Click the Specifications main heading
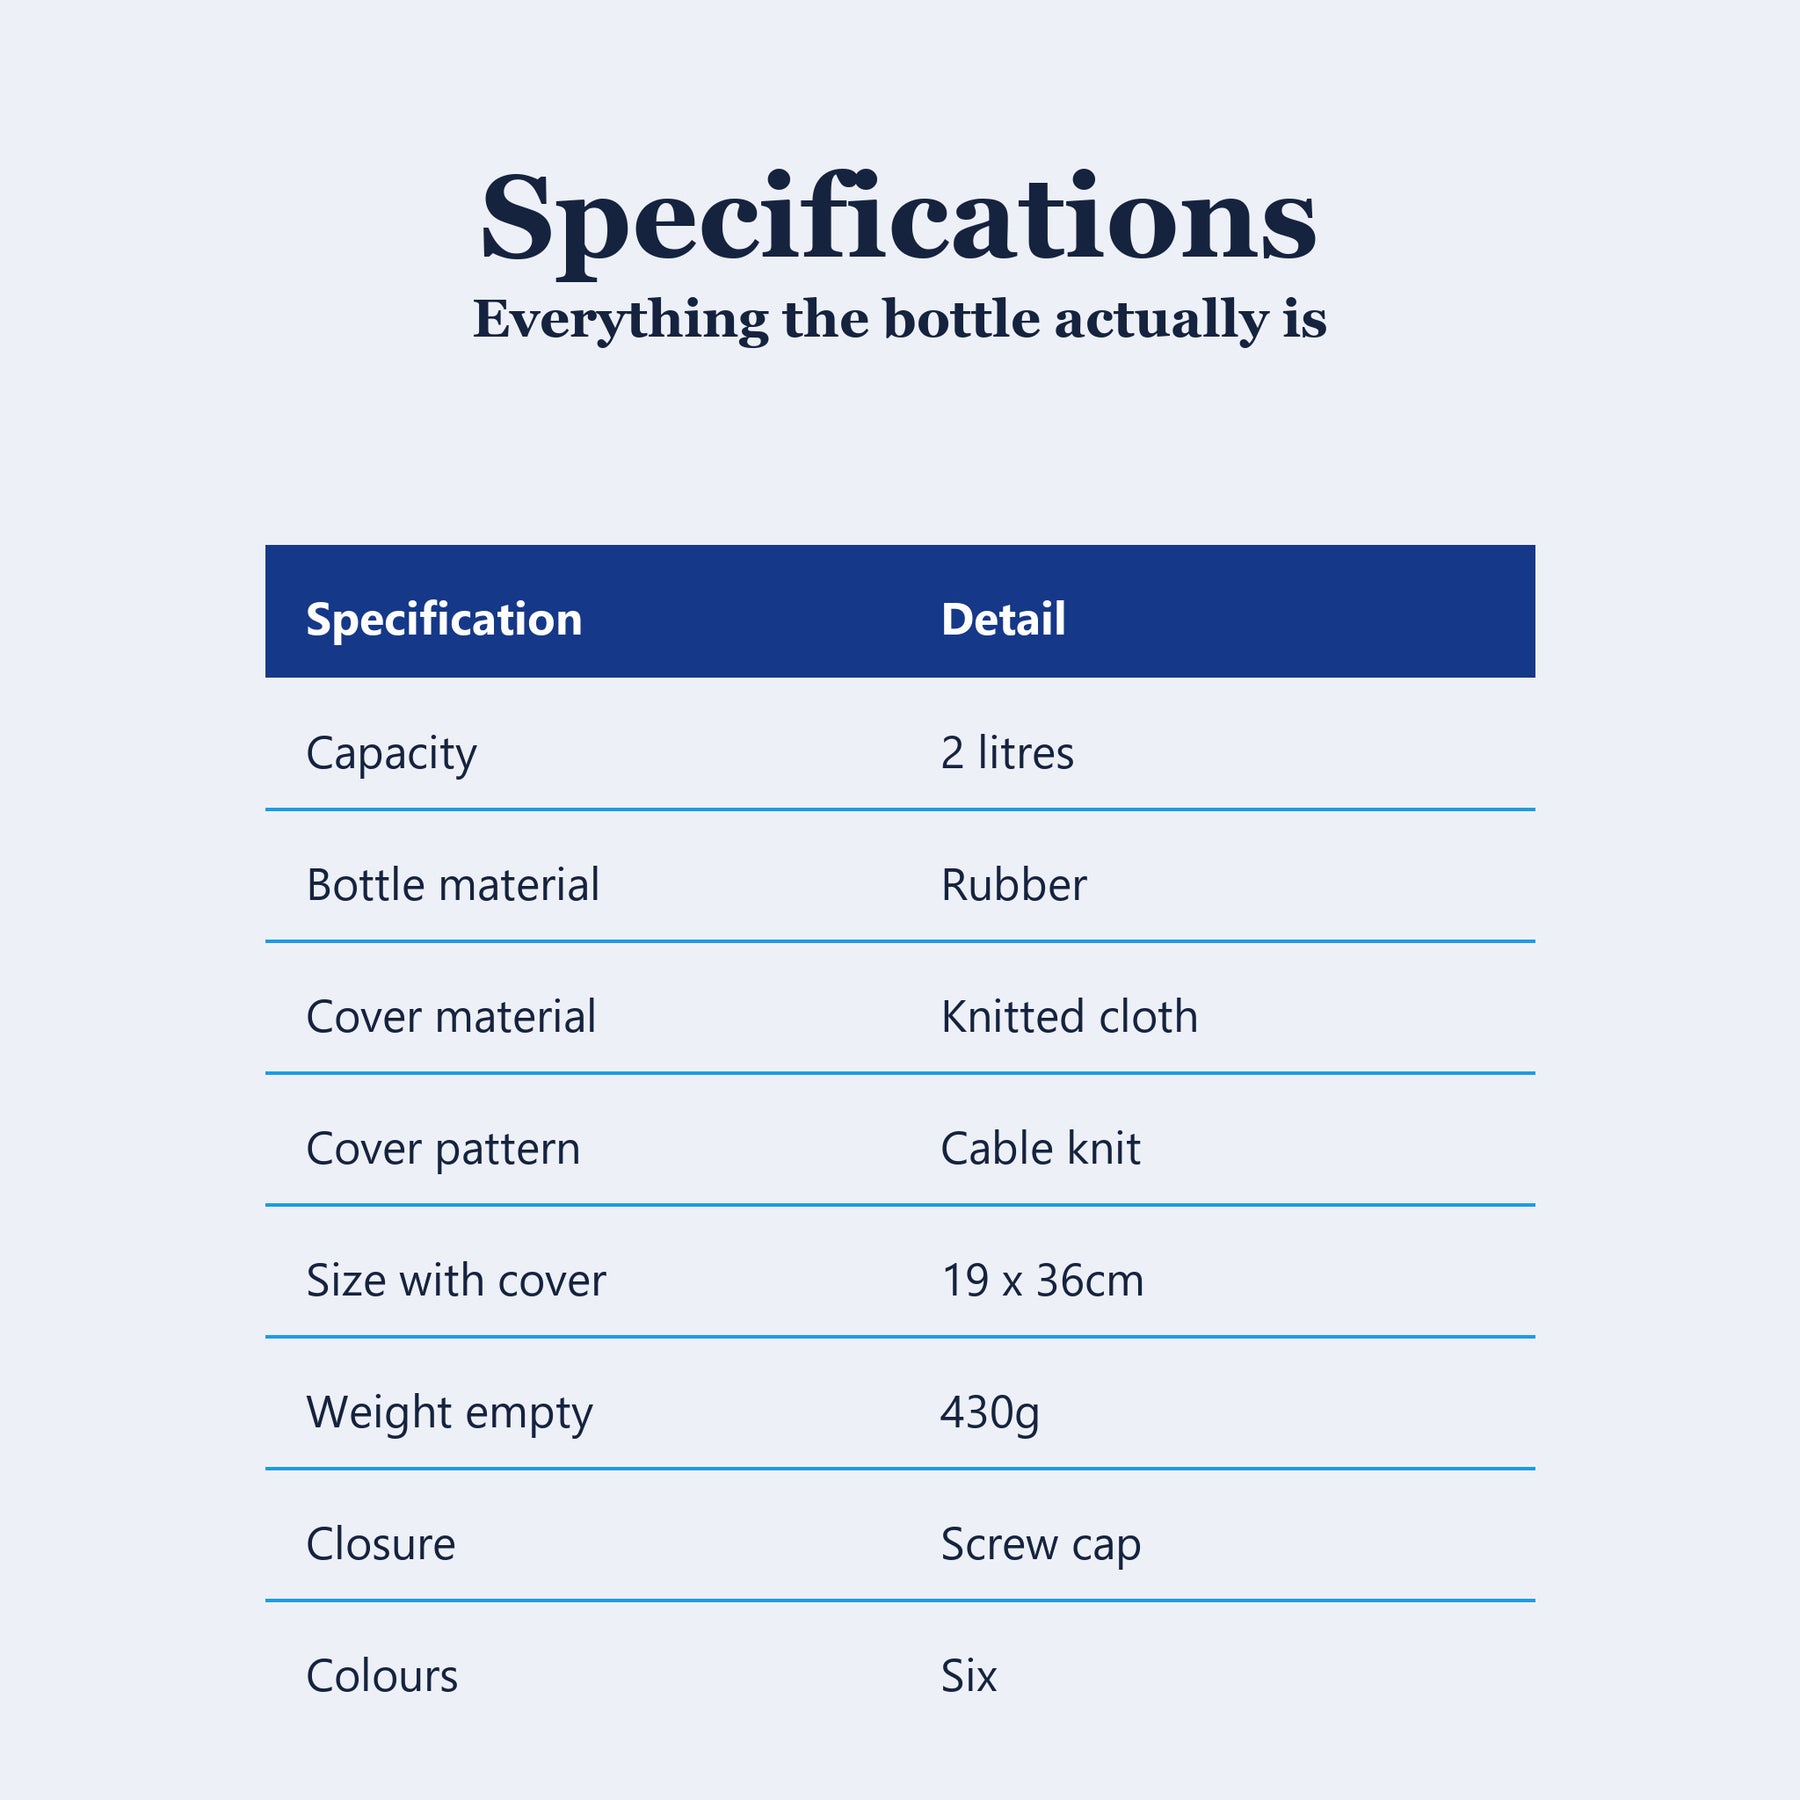This screenshot has height=1800, width=1800. coord(899,220)
